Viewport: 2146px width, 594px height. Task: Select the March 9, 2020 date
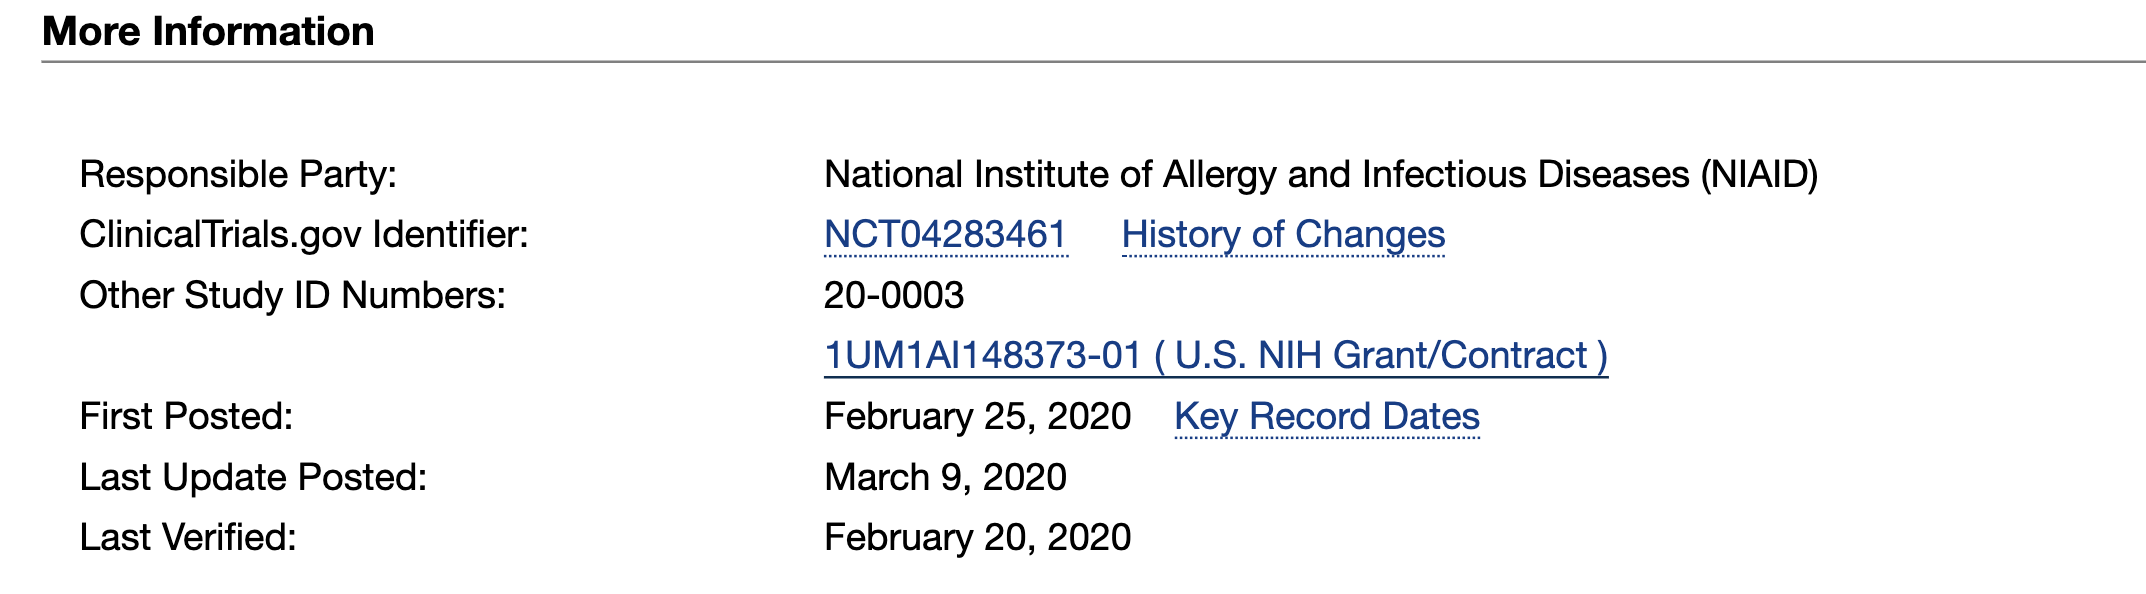(x=945, y=478)
